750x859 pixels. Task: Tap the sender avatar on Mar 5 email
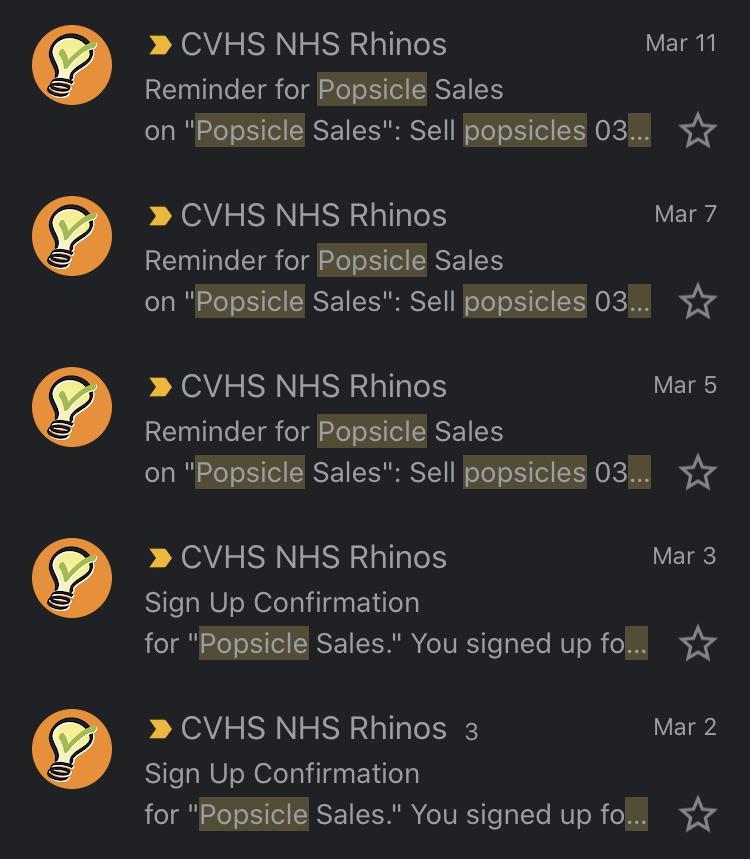[72, 407]
